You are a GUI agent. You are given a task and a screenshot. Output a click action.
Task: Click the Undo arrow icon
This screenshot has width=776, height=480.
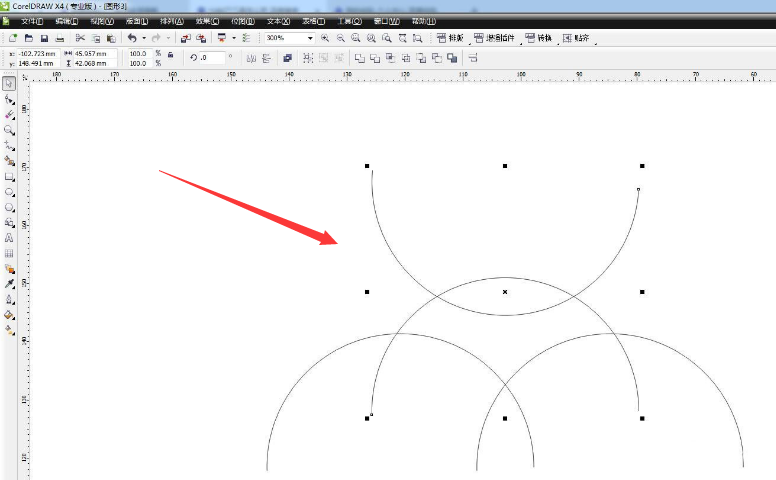(131, 38)
